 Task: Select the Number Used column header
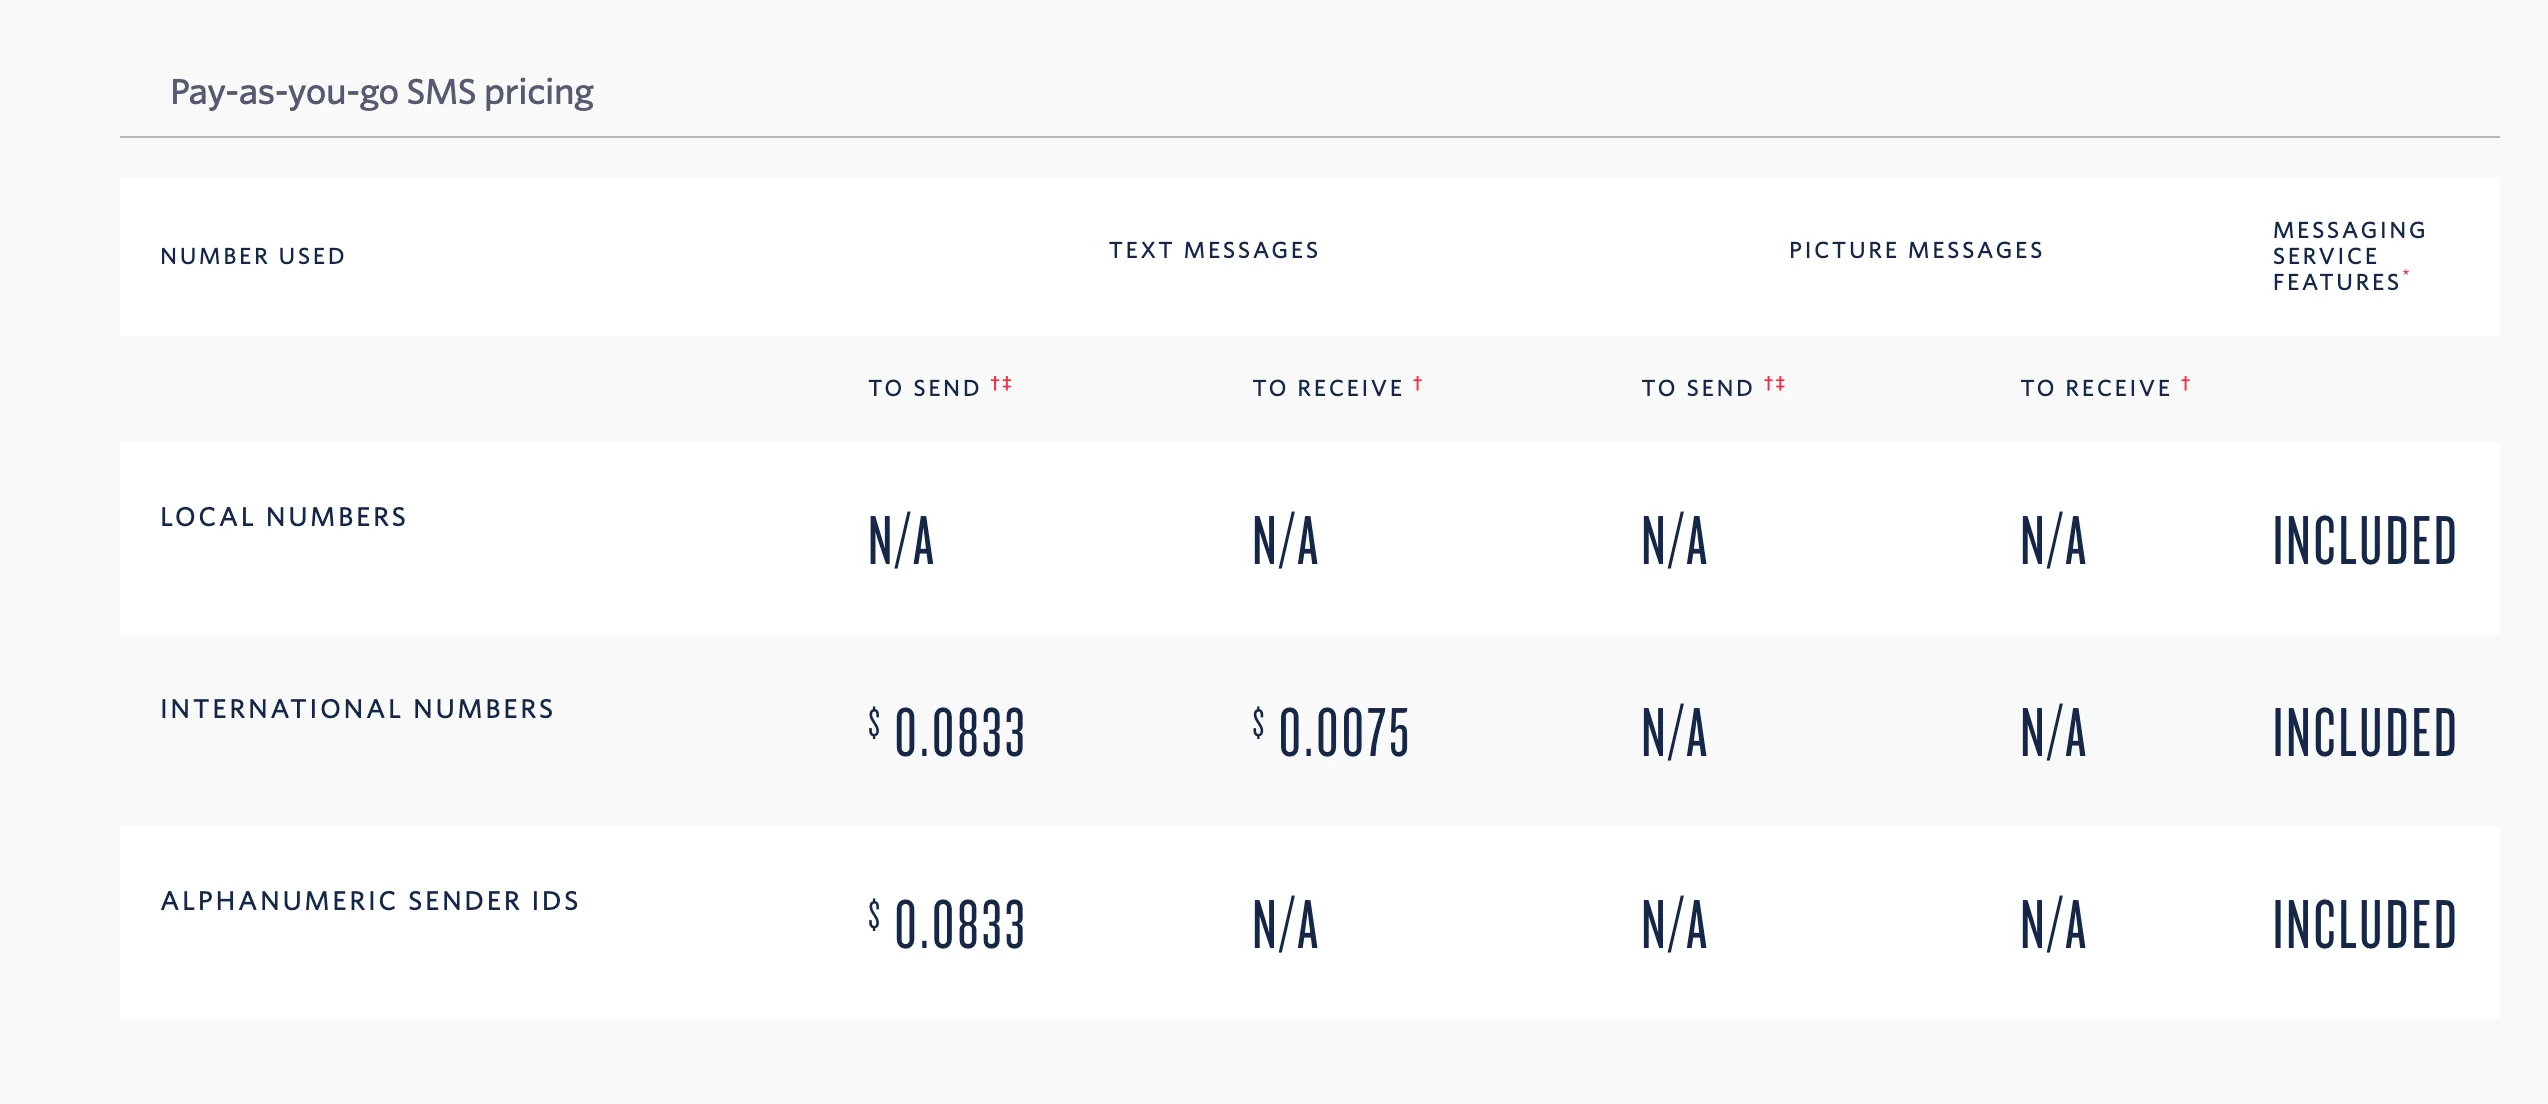point(253,256)
